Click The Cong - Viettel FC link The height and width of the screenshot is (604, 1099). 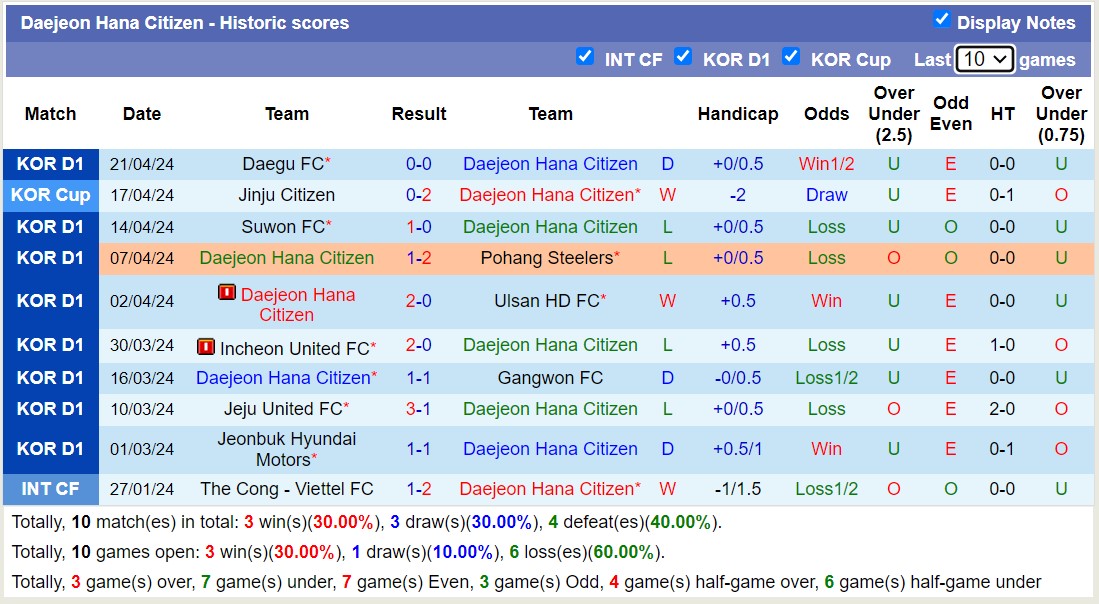coord(287,489)
